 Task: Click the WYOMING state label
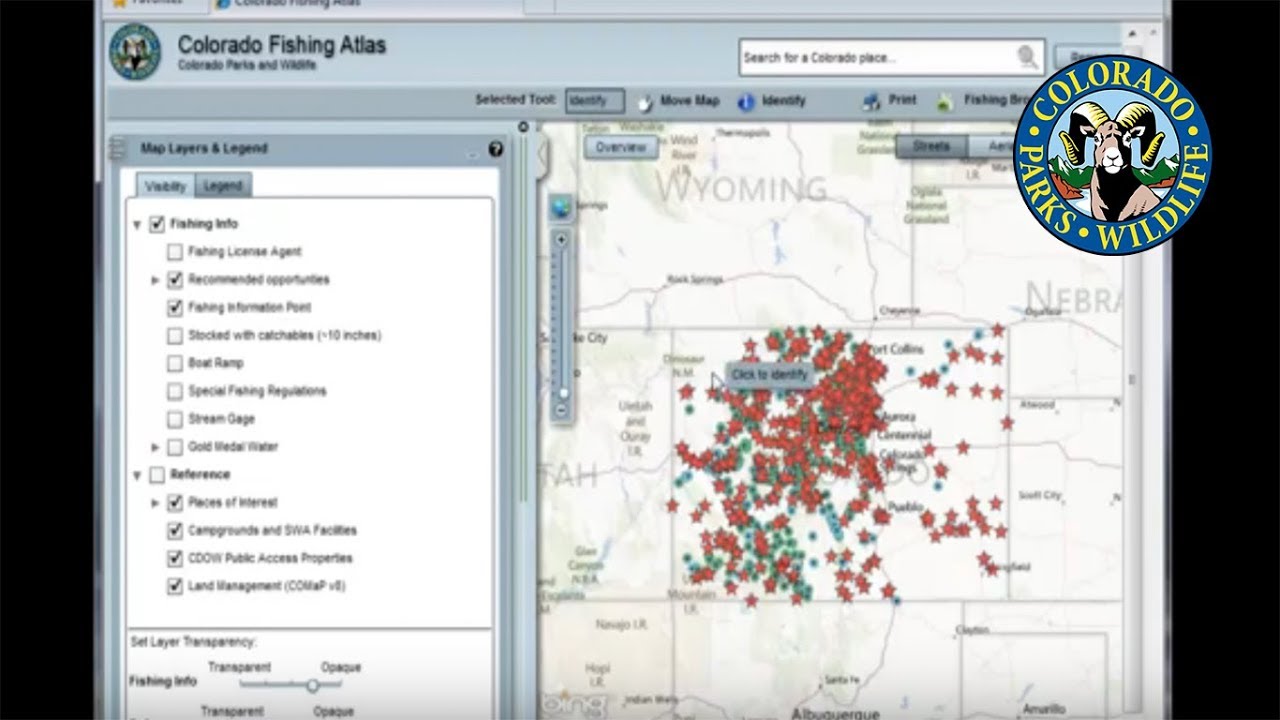coord(741,188)
